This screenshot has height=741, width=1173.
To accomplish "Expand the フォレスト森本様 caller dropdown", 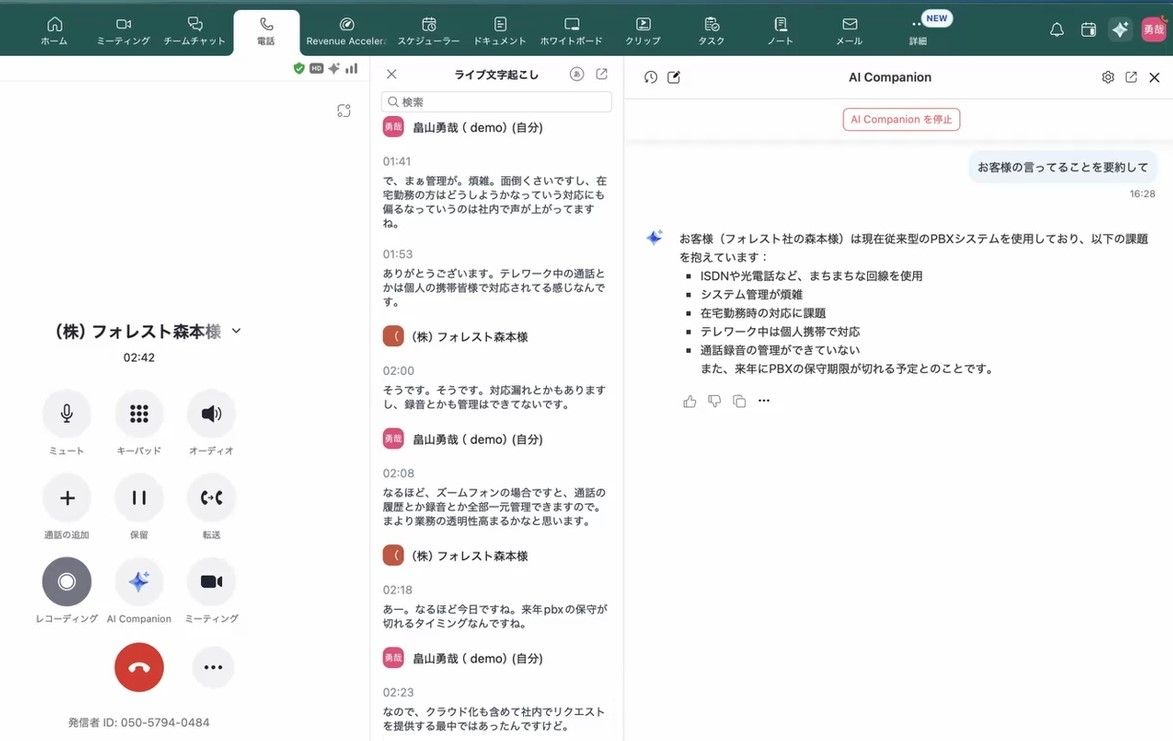I will (236, 330).
